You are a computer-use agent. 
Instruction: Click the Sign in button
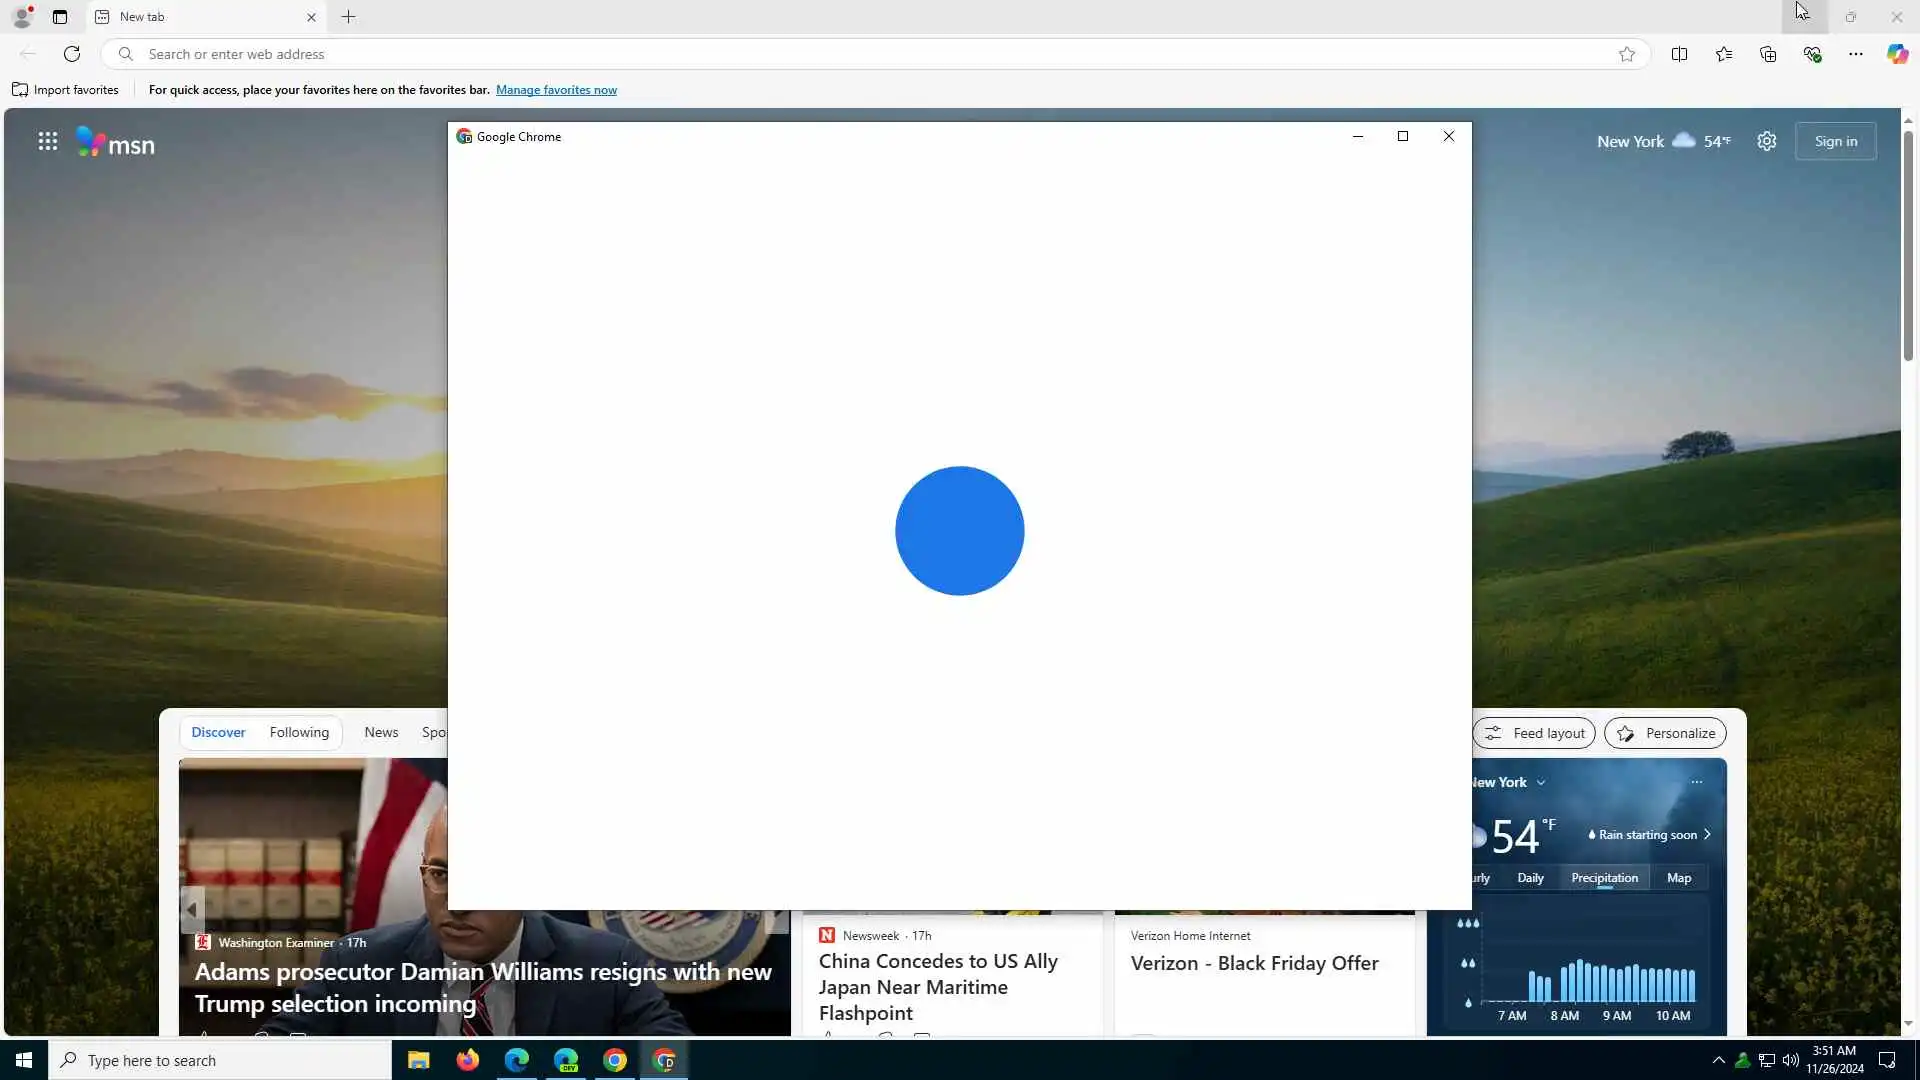point(1835,141)
